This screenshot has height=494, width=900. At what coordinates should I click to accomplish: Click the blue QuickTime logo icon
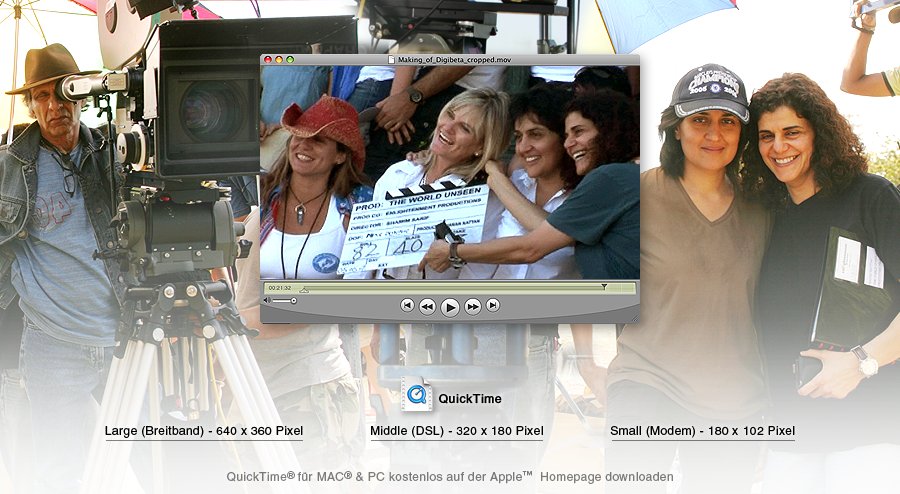point(416,396)
